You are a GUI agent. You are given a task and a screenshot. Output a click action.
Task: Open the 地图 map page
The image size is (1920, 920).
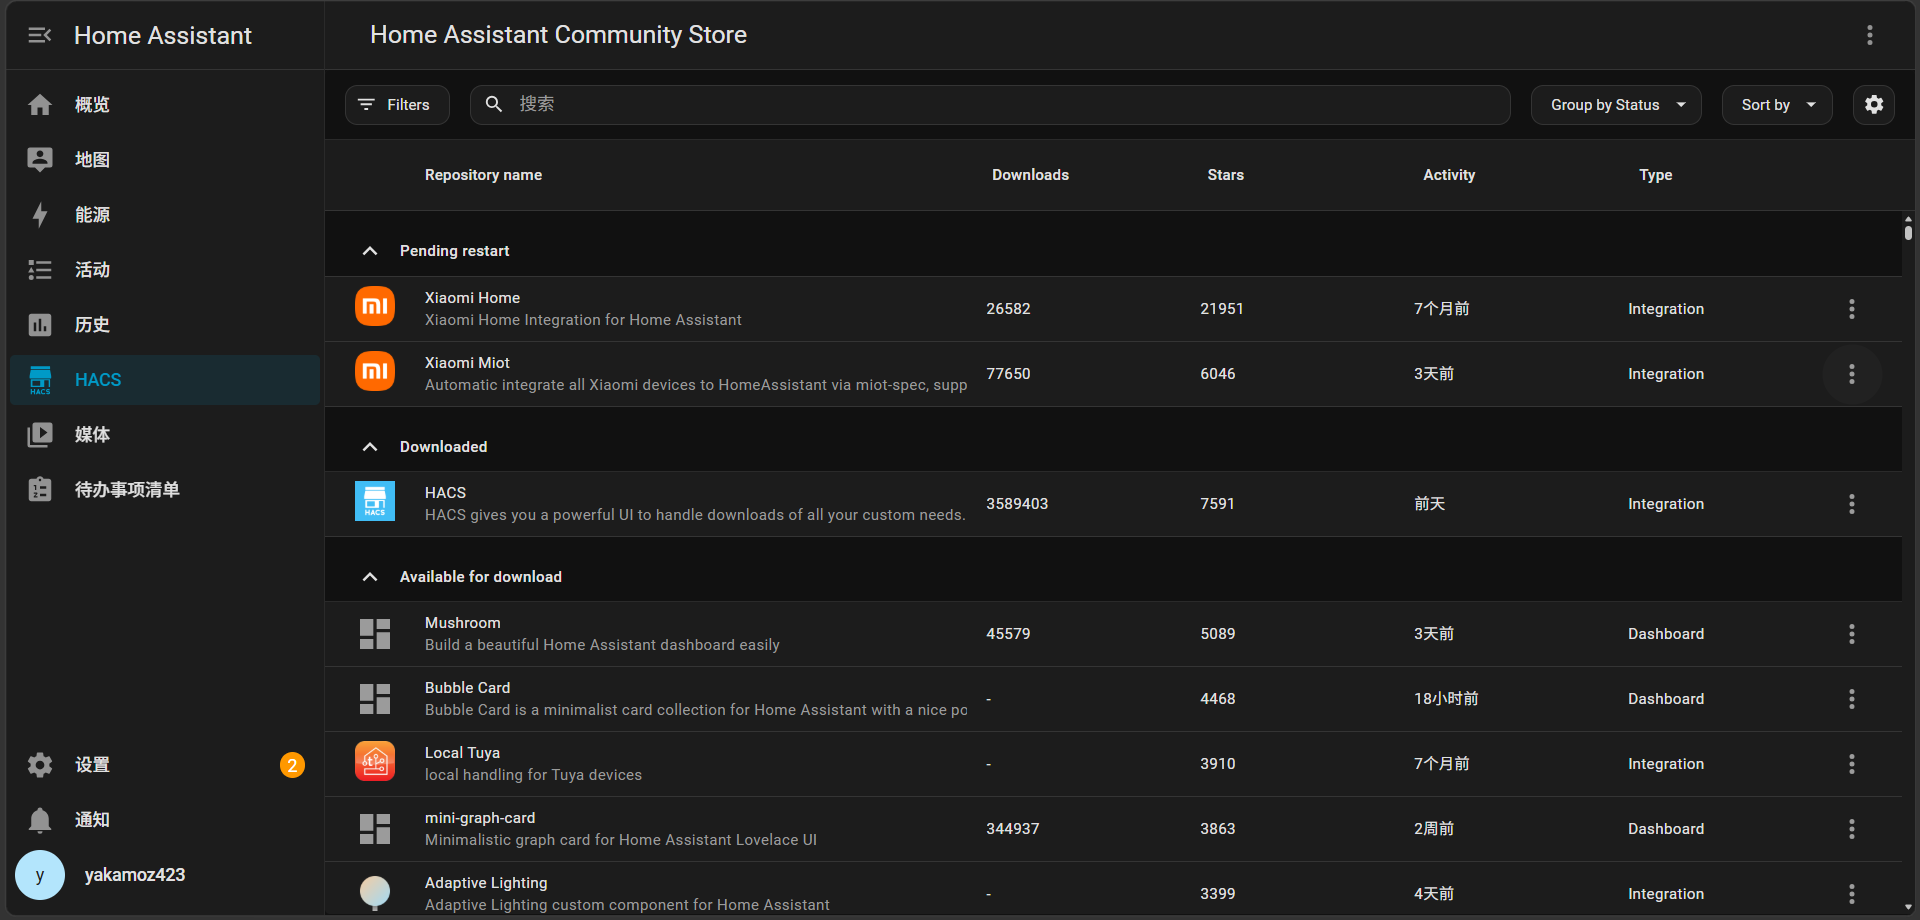[165, 160]
